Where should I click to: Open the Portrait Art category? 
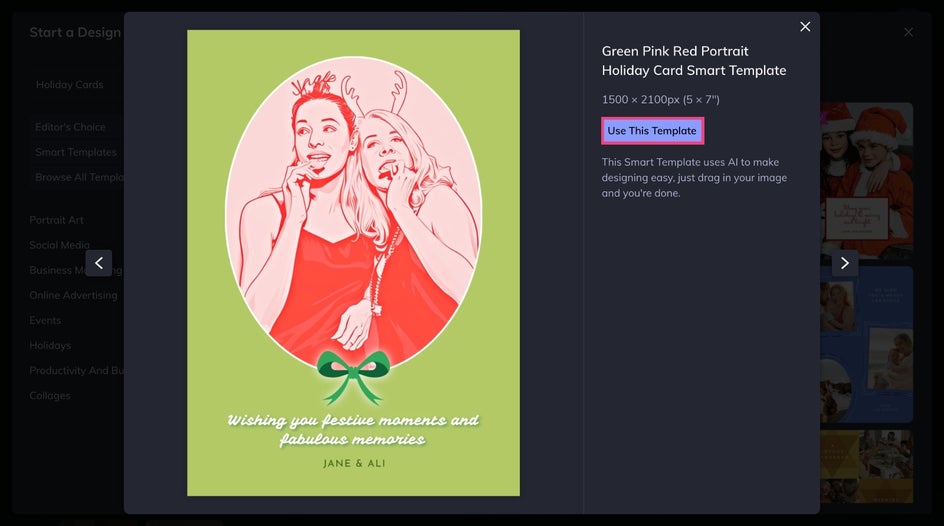(x=56, y=220)
